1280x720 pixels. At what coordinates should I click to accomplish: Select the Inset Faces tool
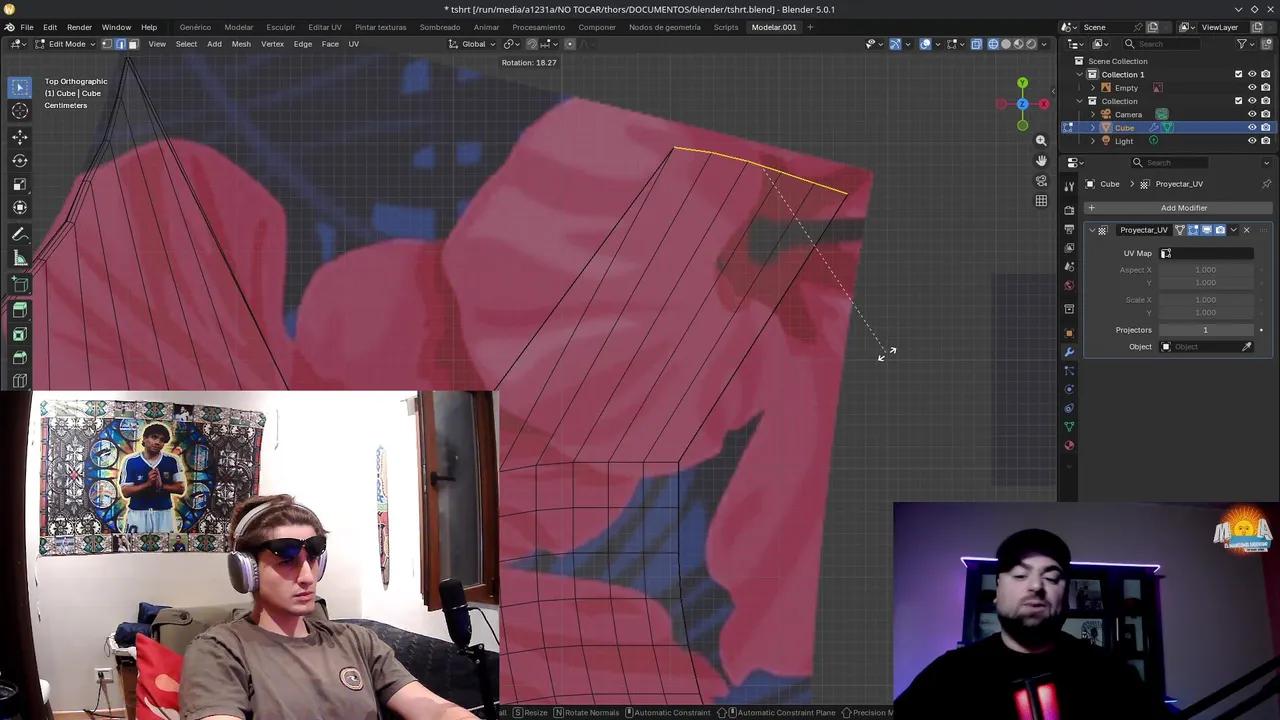pos(19,334)
